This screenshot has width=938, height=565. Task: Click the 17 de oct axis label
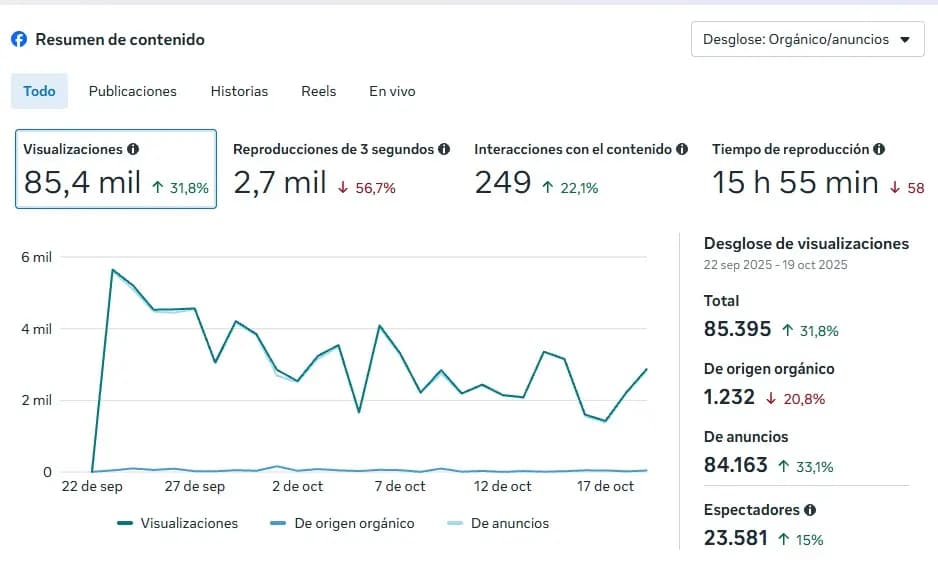[x=605, y=487]
